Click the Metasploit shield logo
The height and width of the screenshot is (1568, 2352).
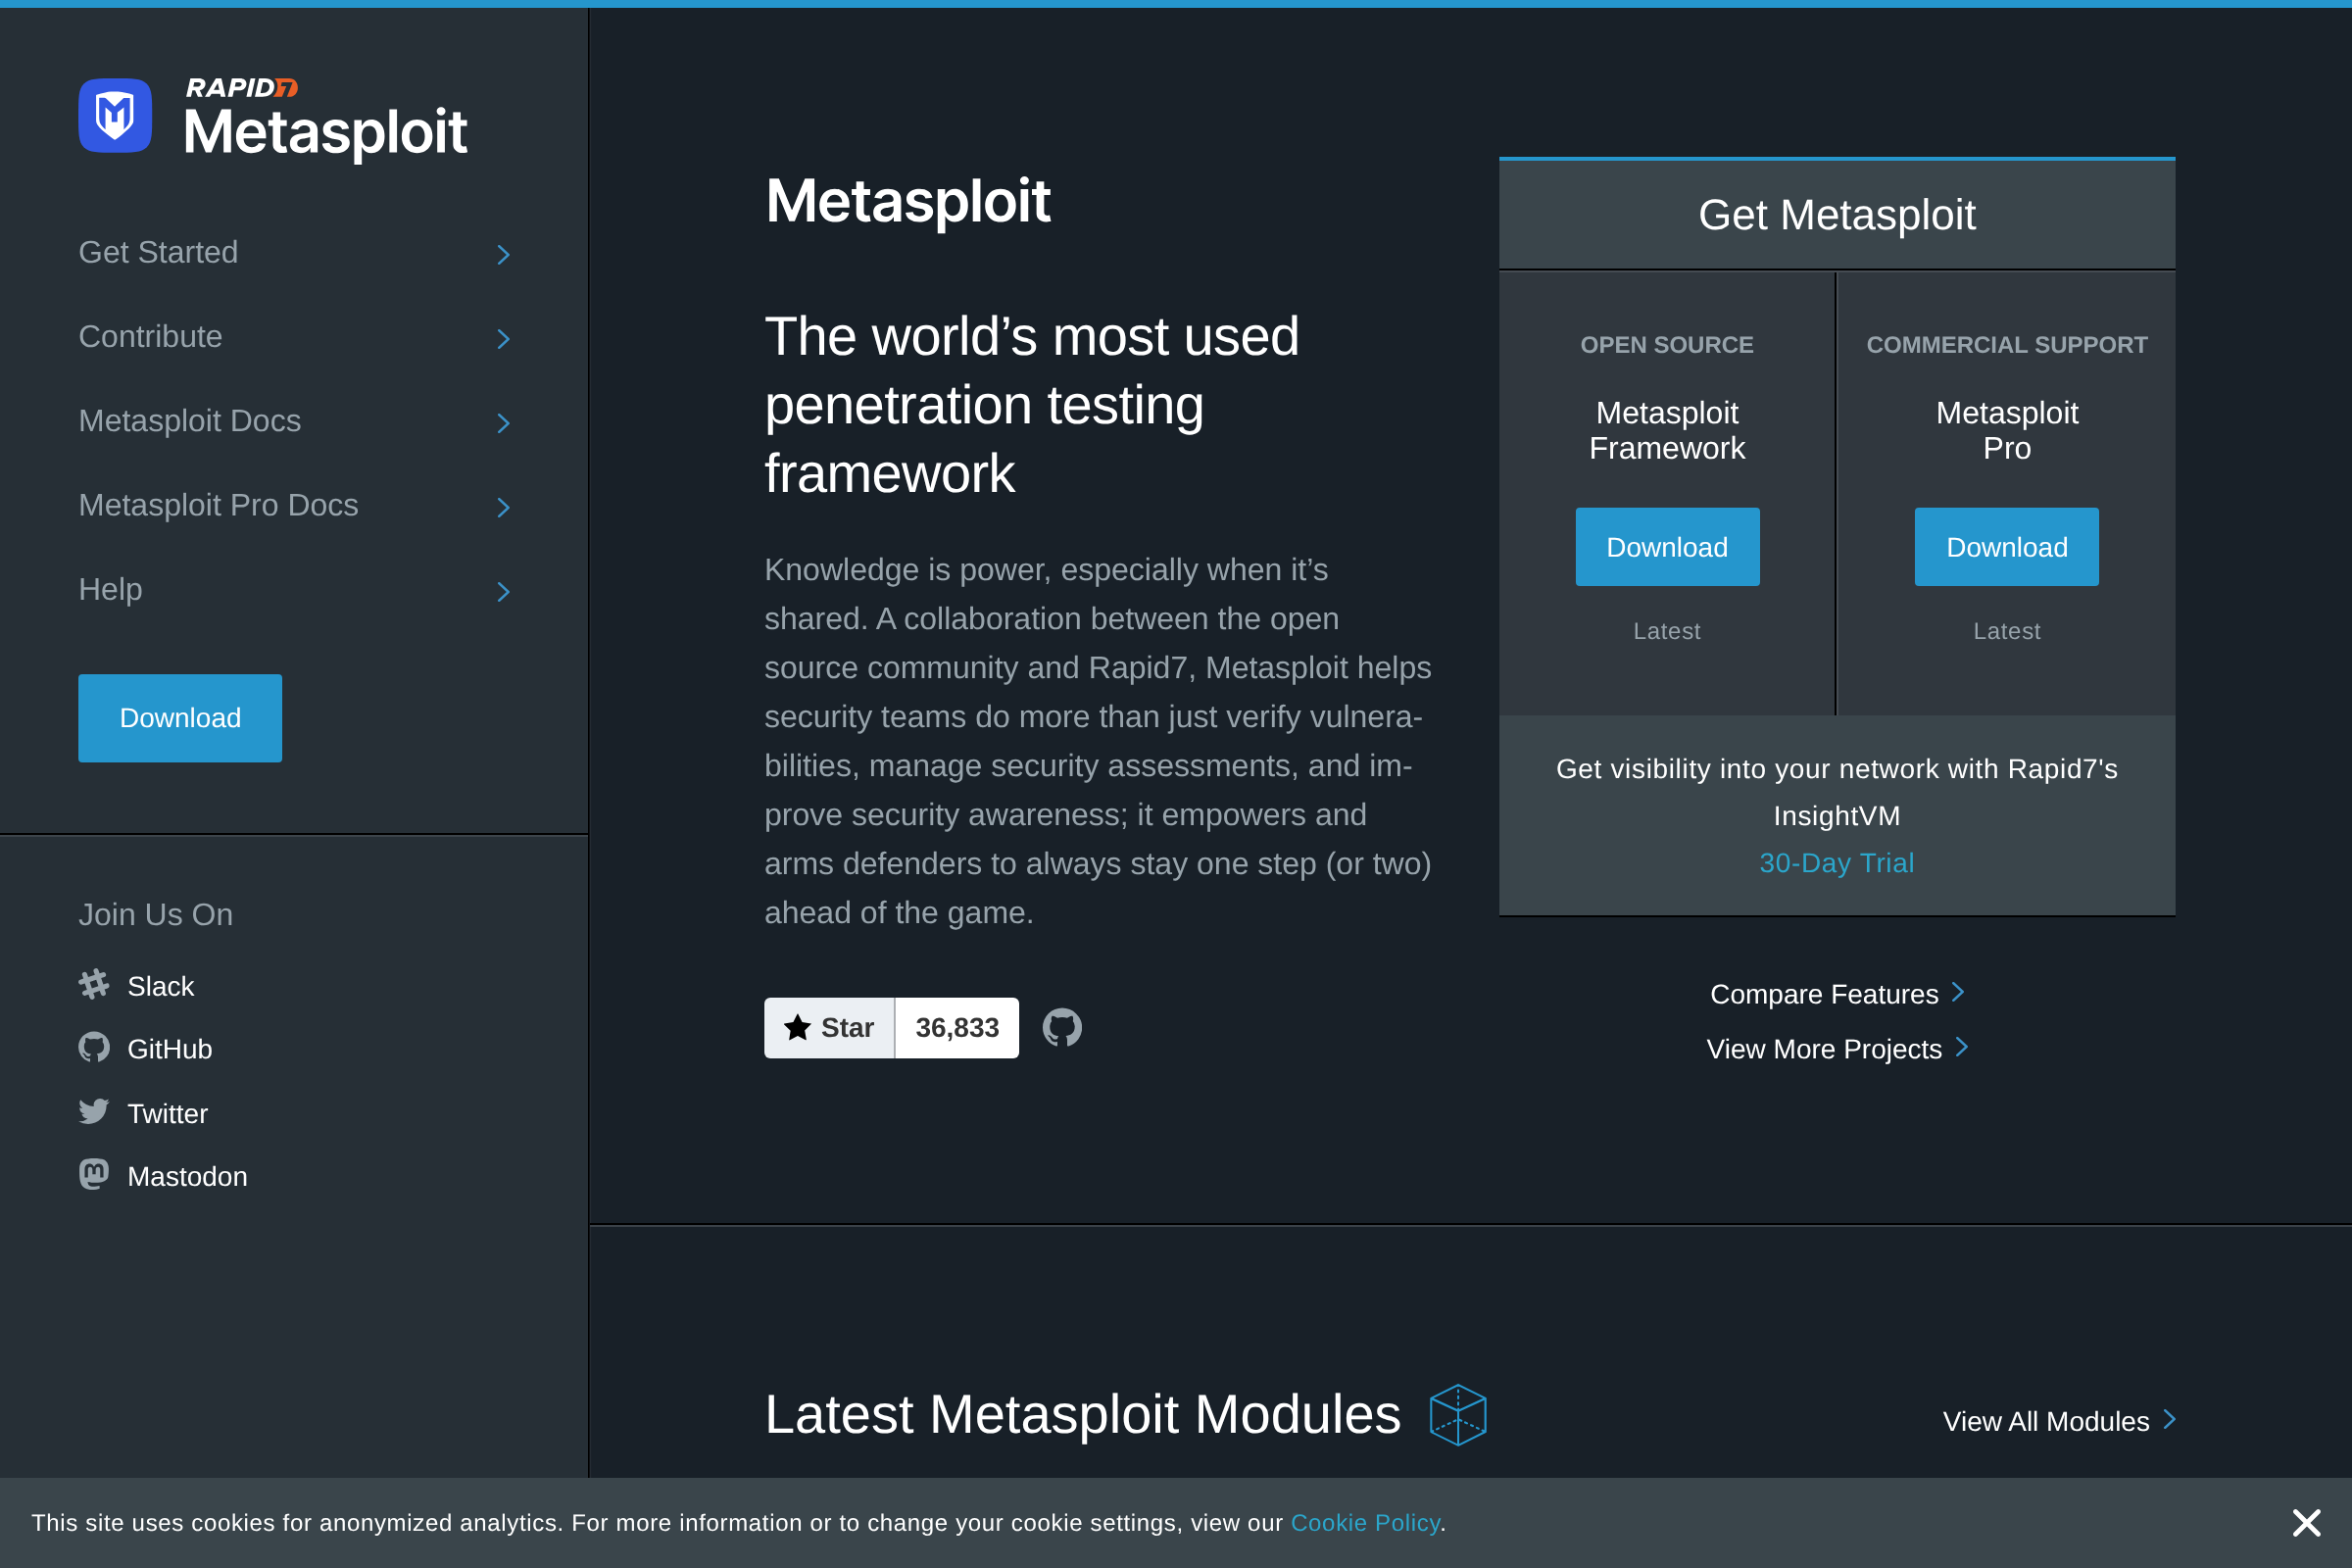click(114, 116)
